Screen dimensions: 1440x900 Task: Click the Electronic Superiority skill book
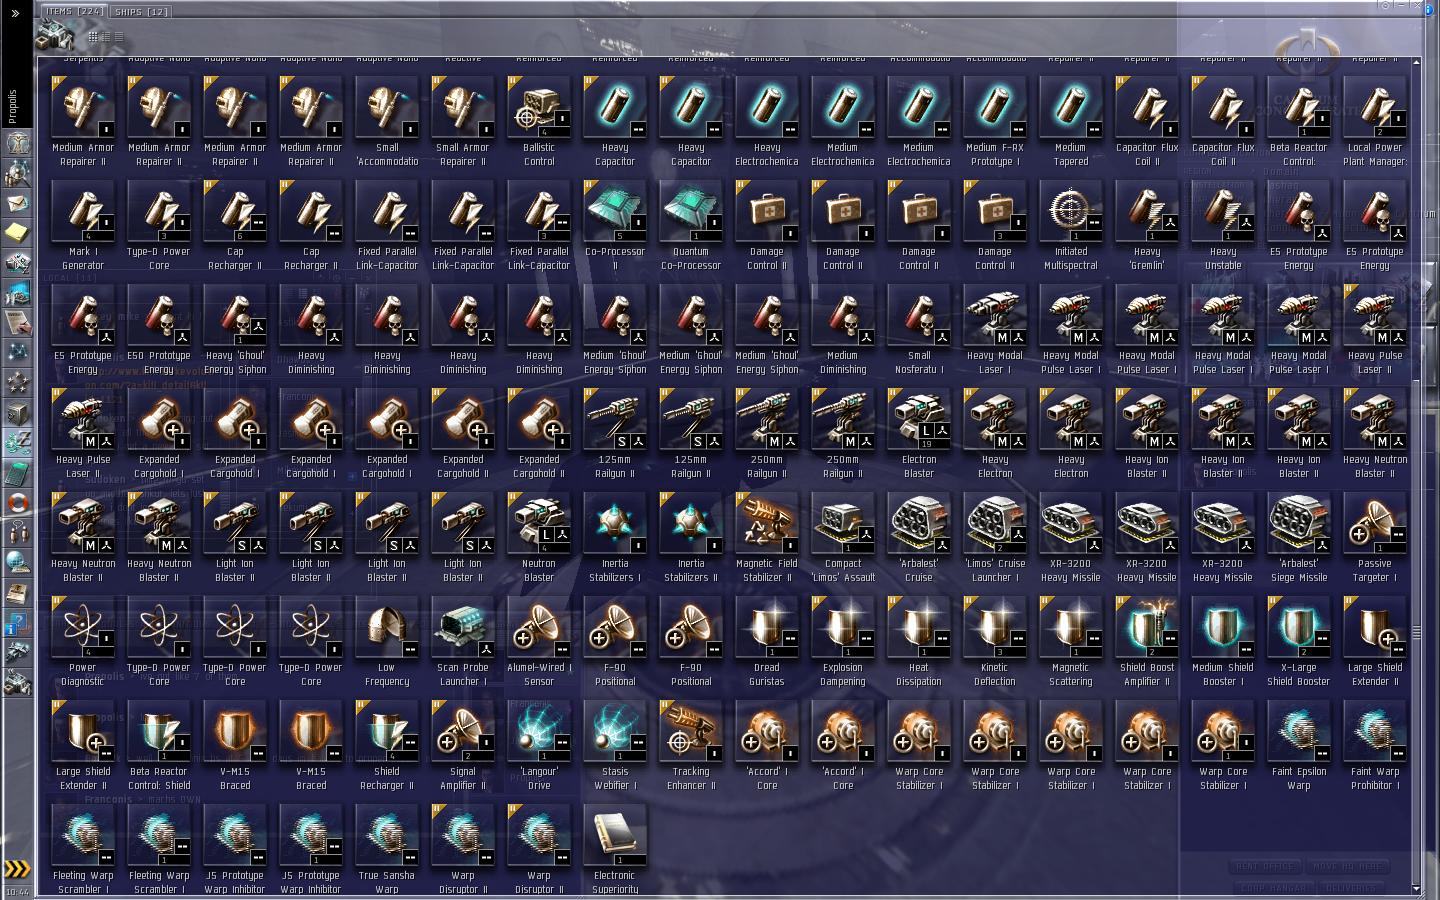615,836
